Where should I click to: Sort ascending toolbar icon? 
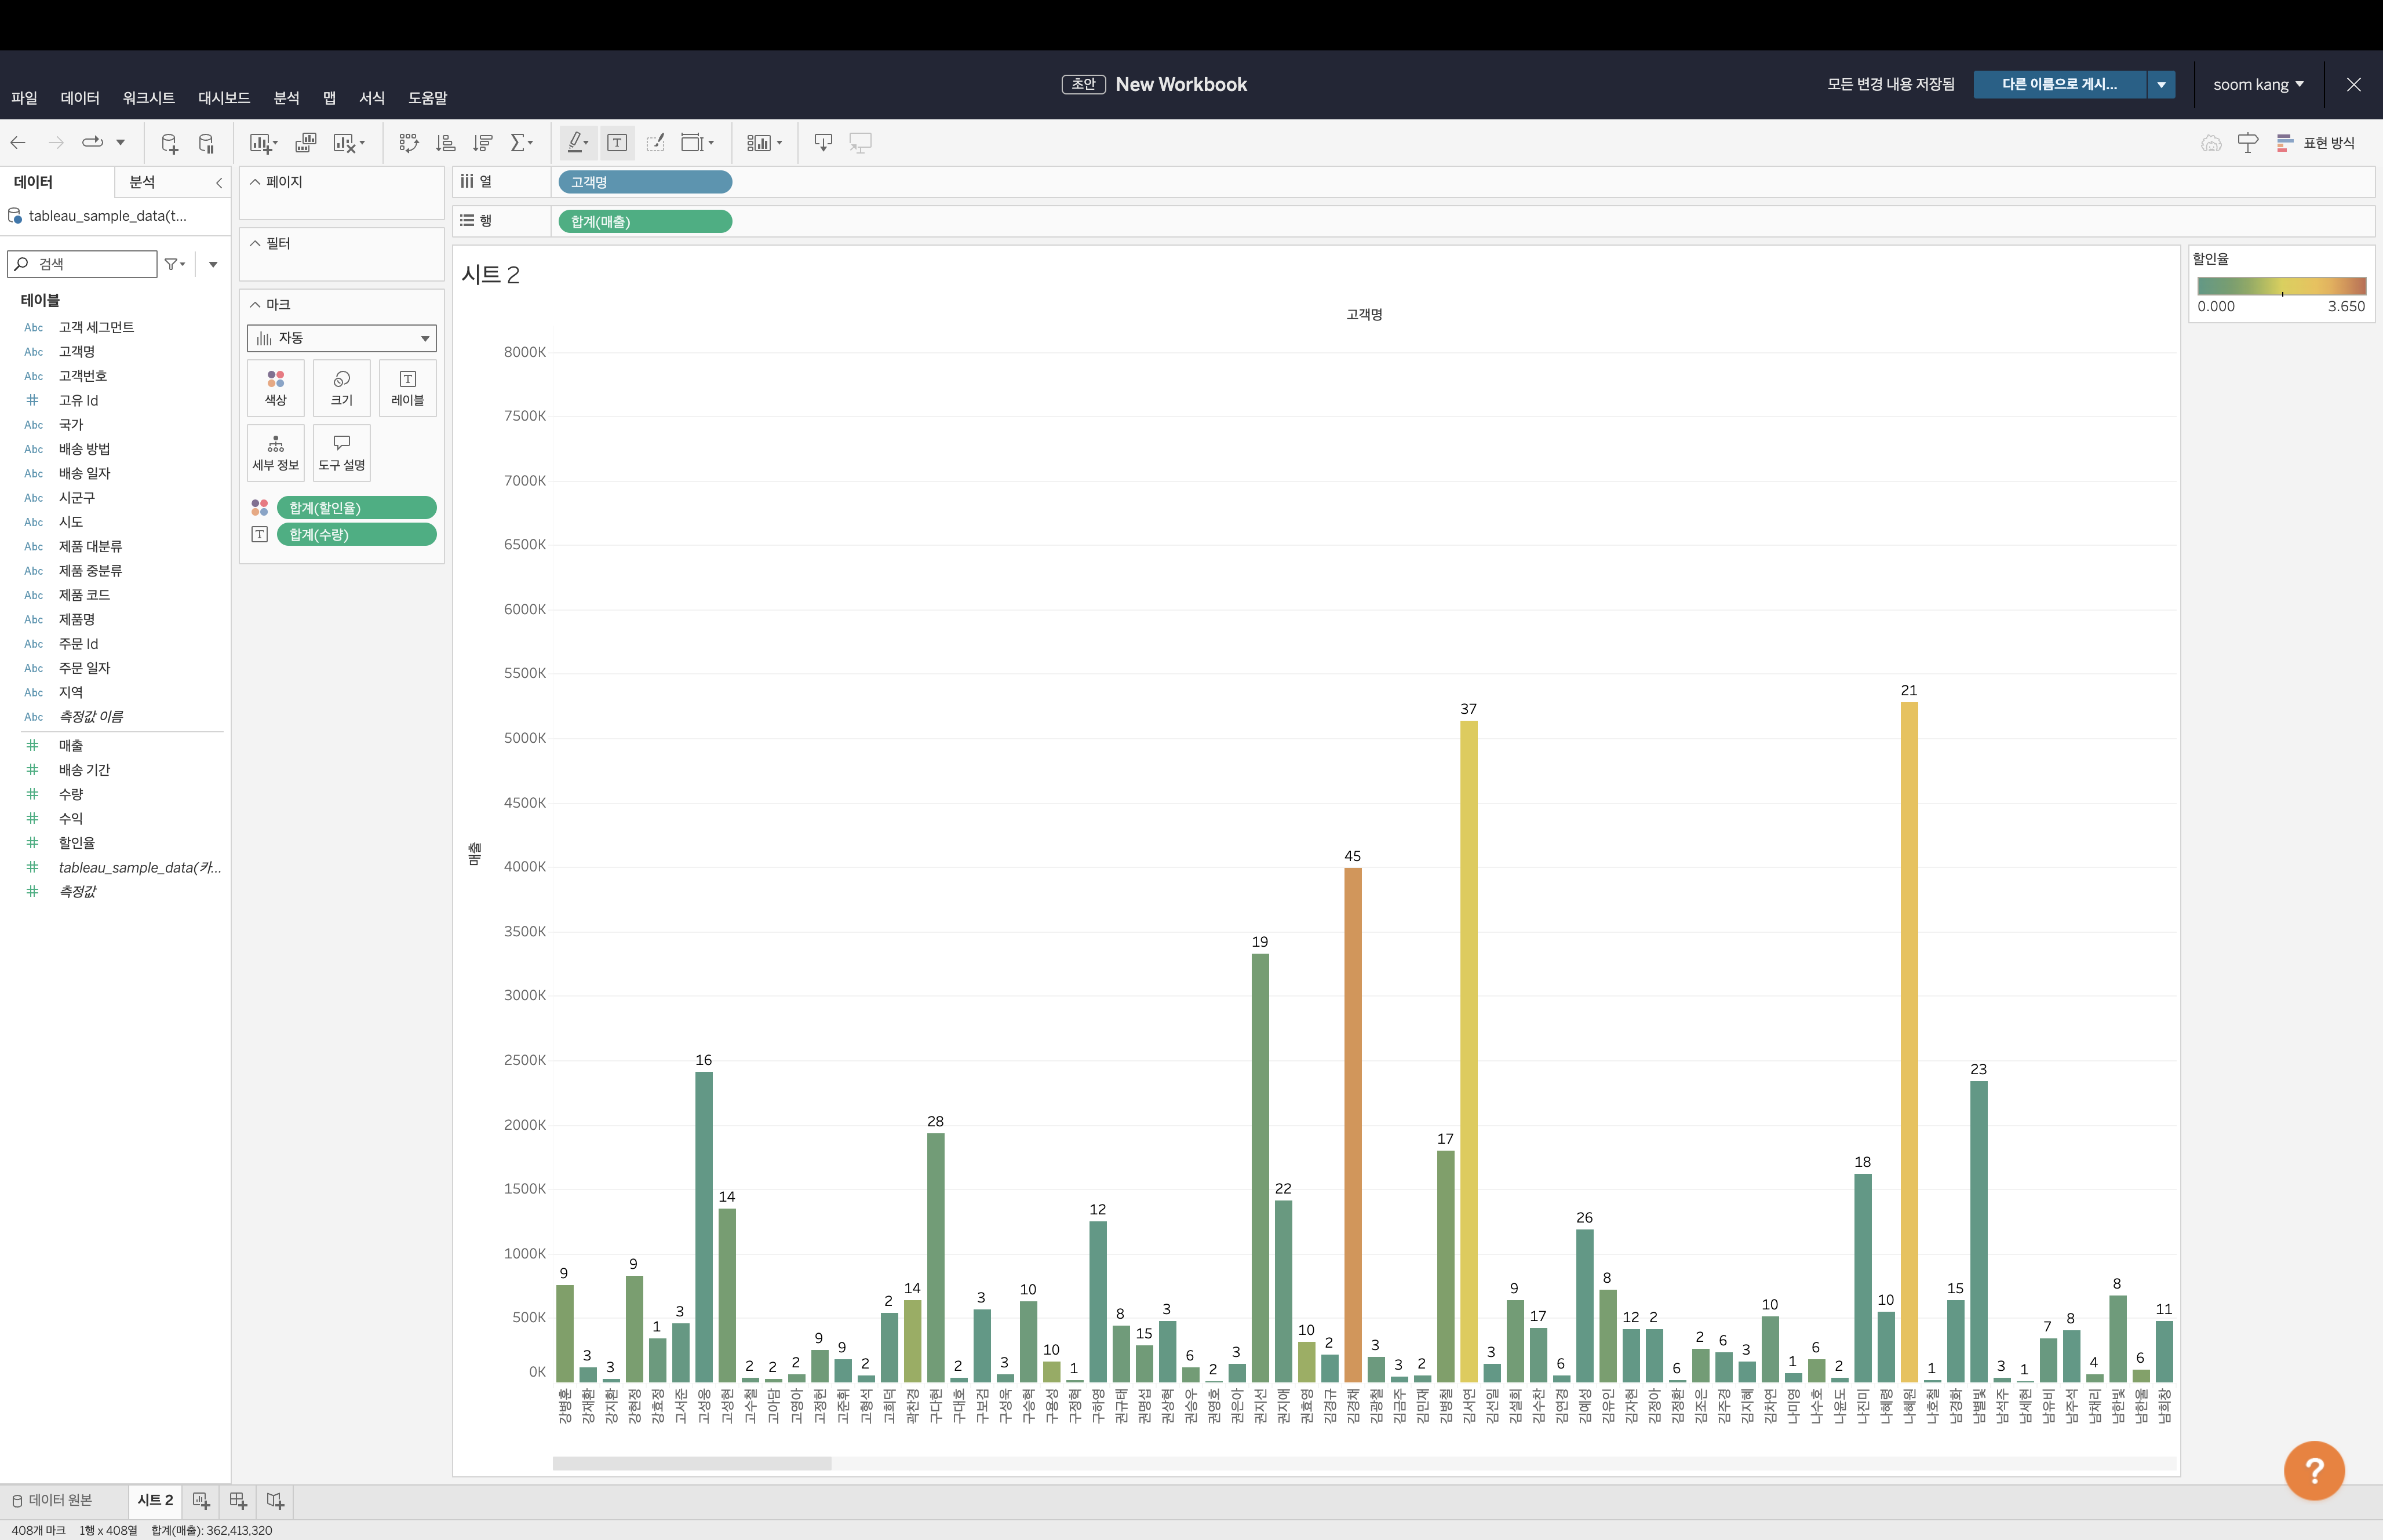[x=446, y=143]
